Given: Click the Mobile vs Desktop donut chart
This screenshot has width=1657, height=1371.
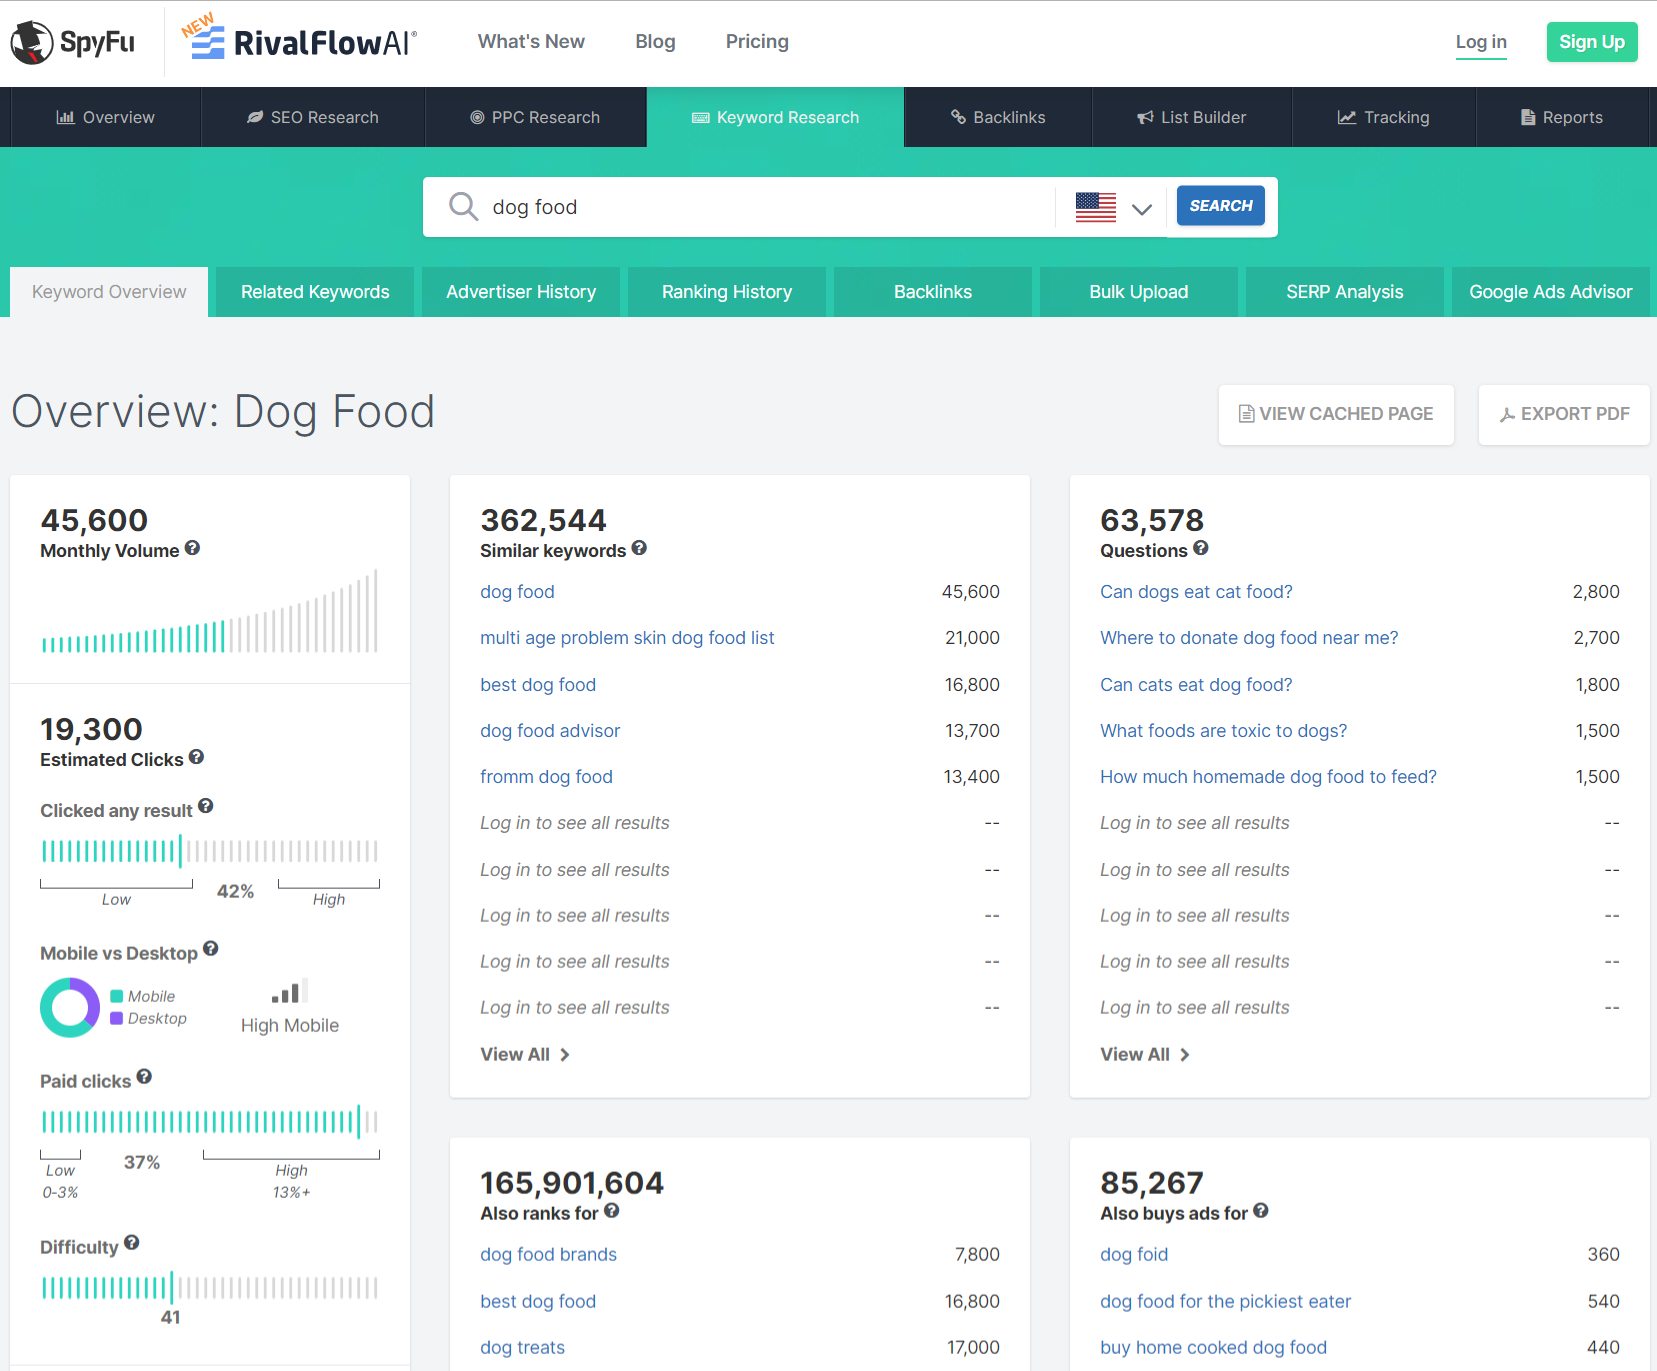Looking at the screenshot, I should 70,1007.
